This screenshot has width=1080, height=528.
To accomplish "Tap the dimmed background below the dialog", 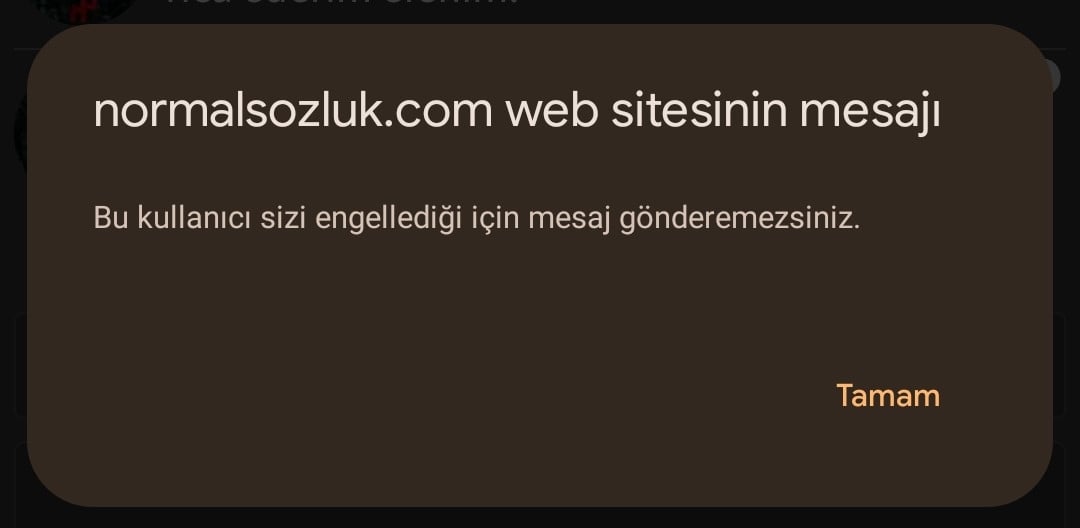I will (540, 518).
